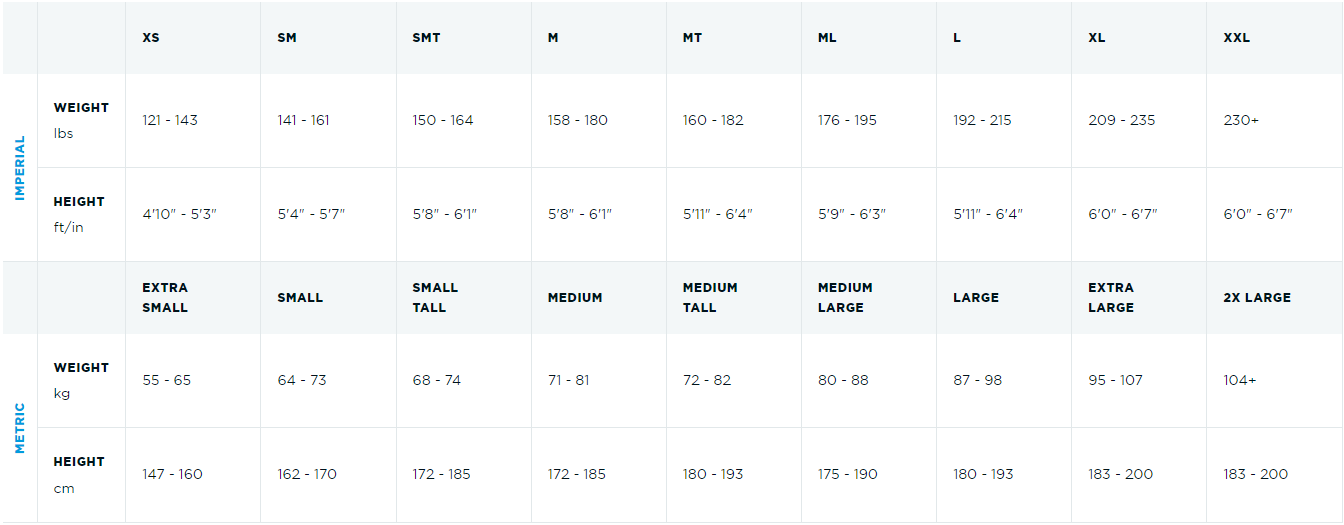
Task: Select the 55 - 65 kg cell
Action: pyautogui.click(x=166, y=380)
